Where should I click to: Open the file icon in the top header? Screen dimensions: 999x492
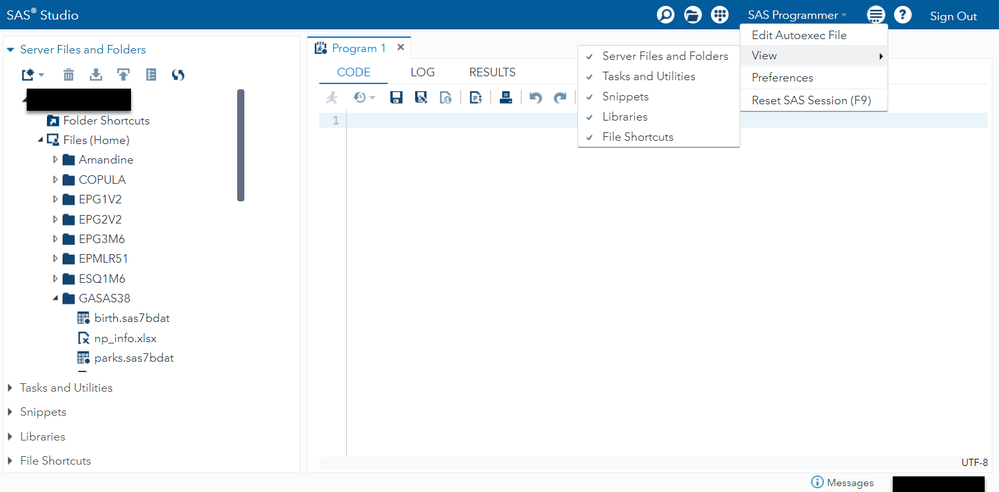pyautogui.click(x=693, y=15)
